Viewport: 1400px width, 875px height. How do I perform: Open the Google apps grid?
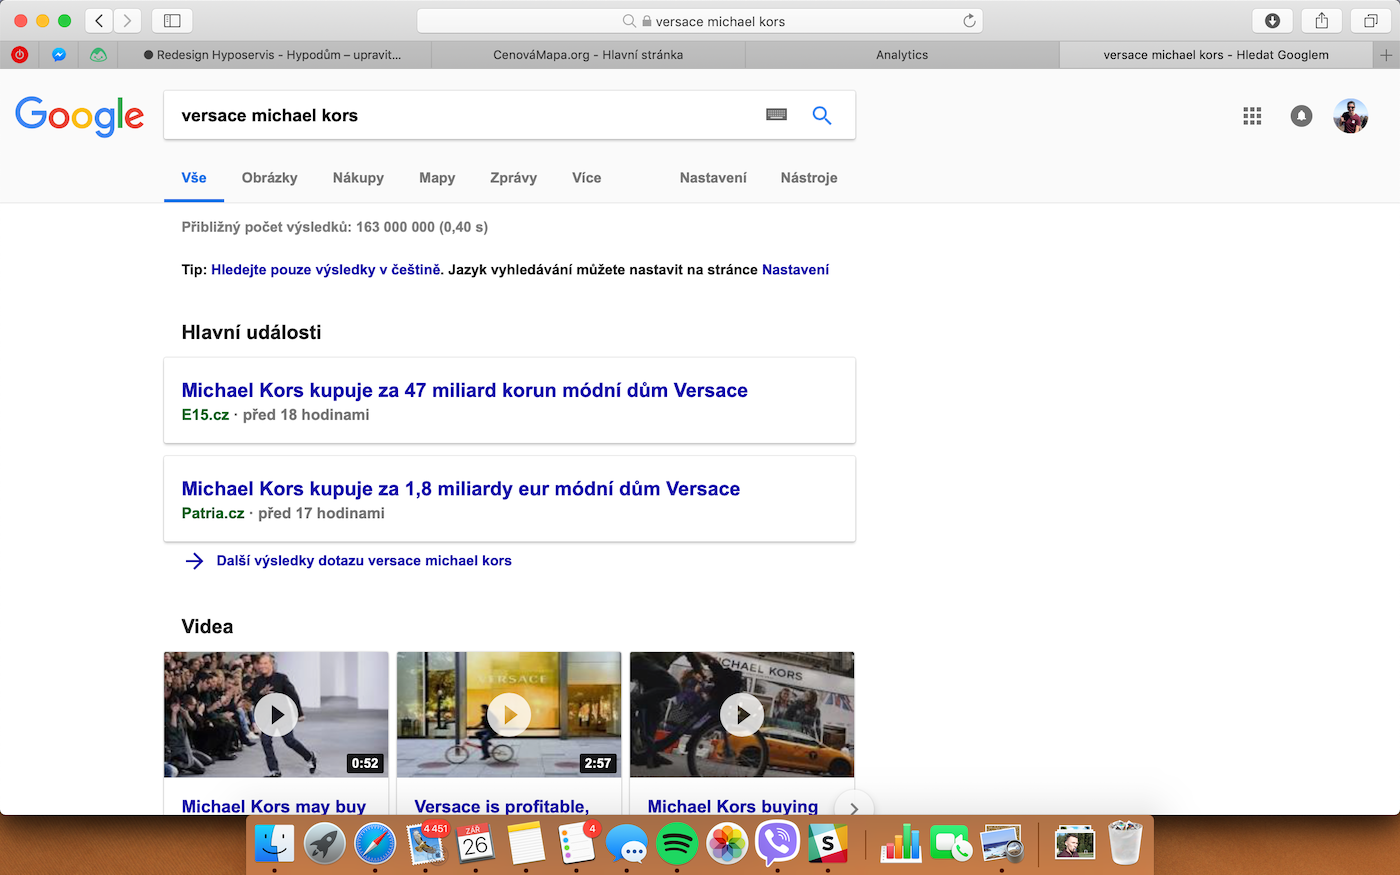point(1252,116)
